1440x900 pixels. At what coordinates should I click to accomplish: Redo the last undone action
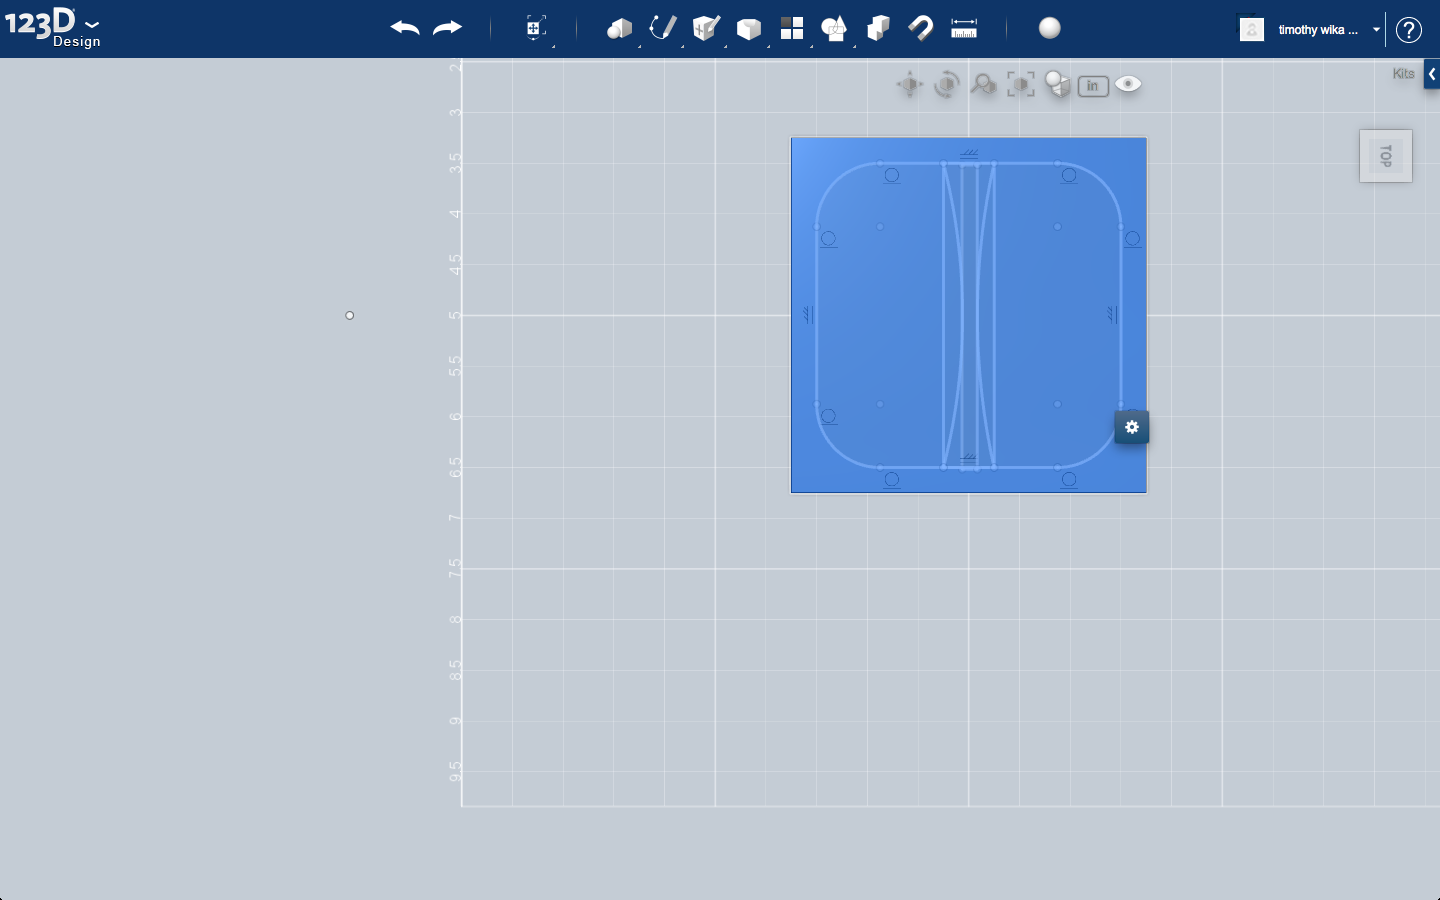point(447,28)
